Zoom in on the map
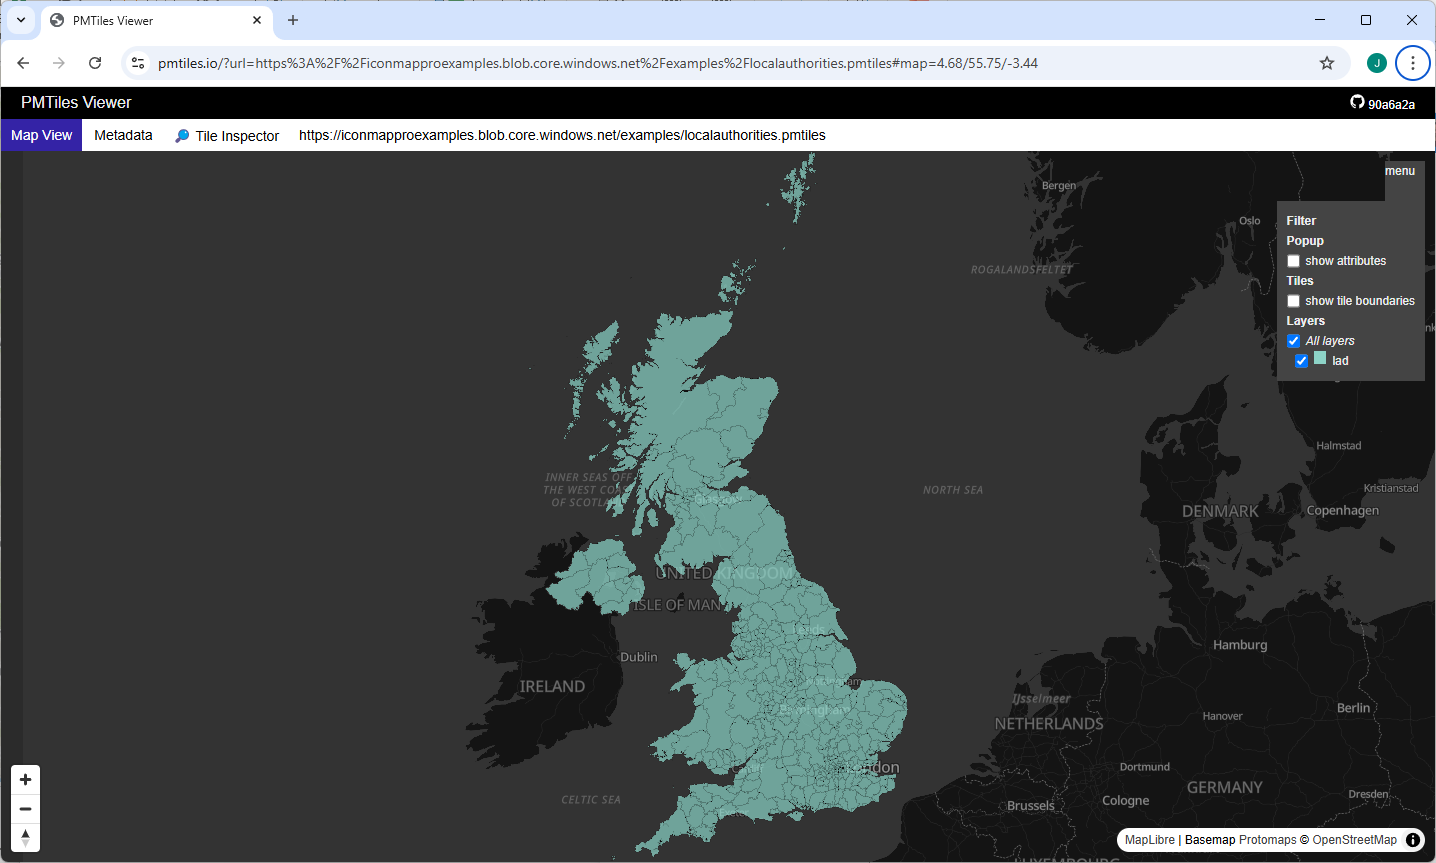 pos(26,780)
